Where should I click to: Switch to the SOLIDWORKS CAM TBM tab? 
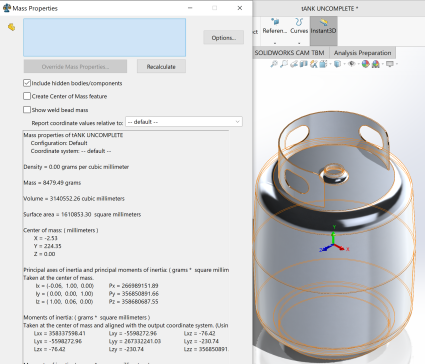click(x=289, y=53)
